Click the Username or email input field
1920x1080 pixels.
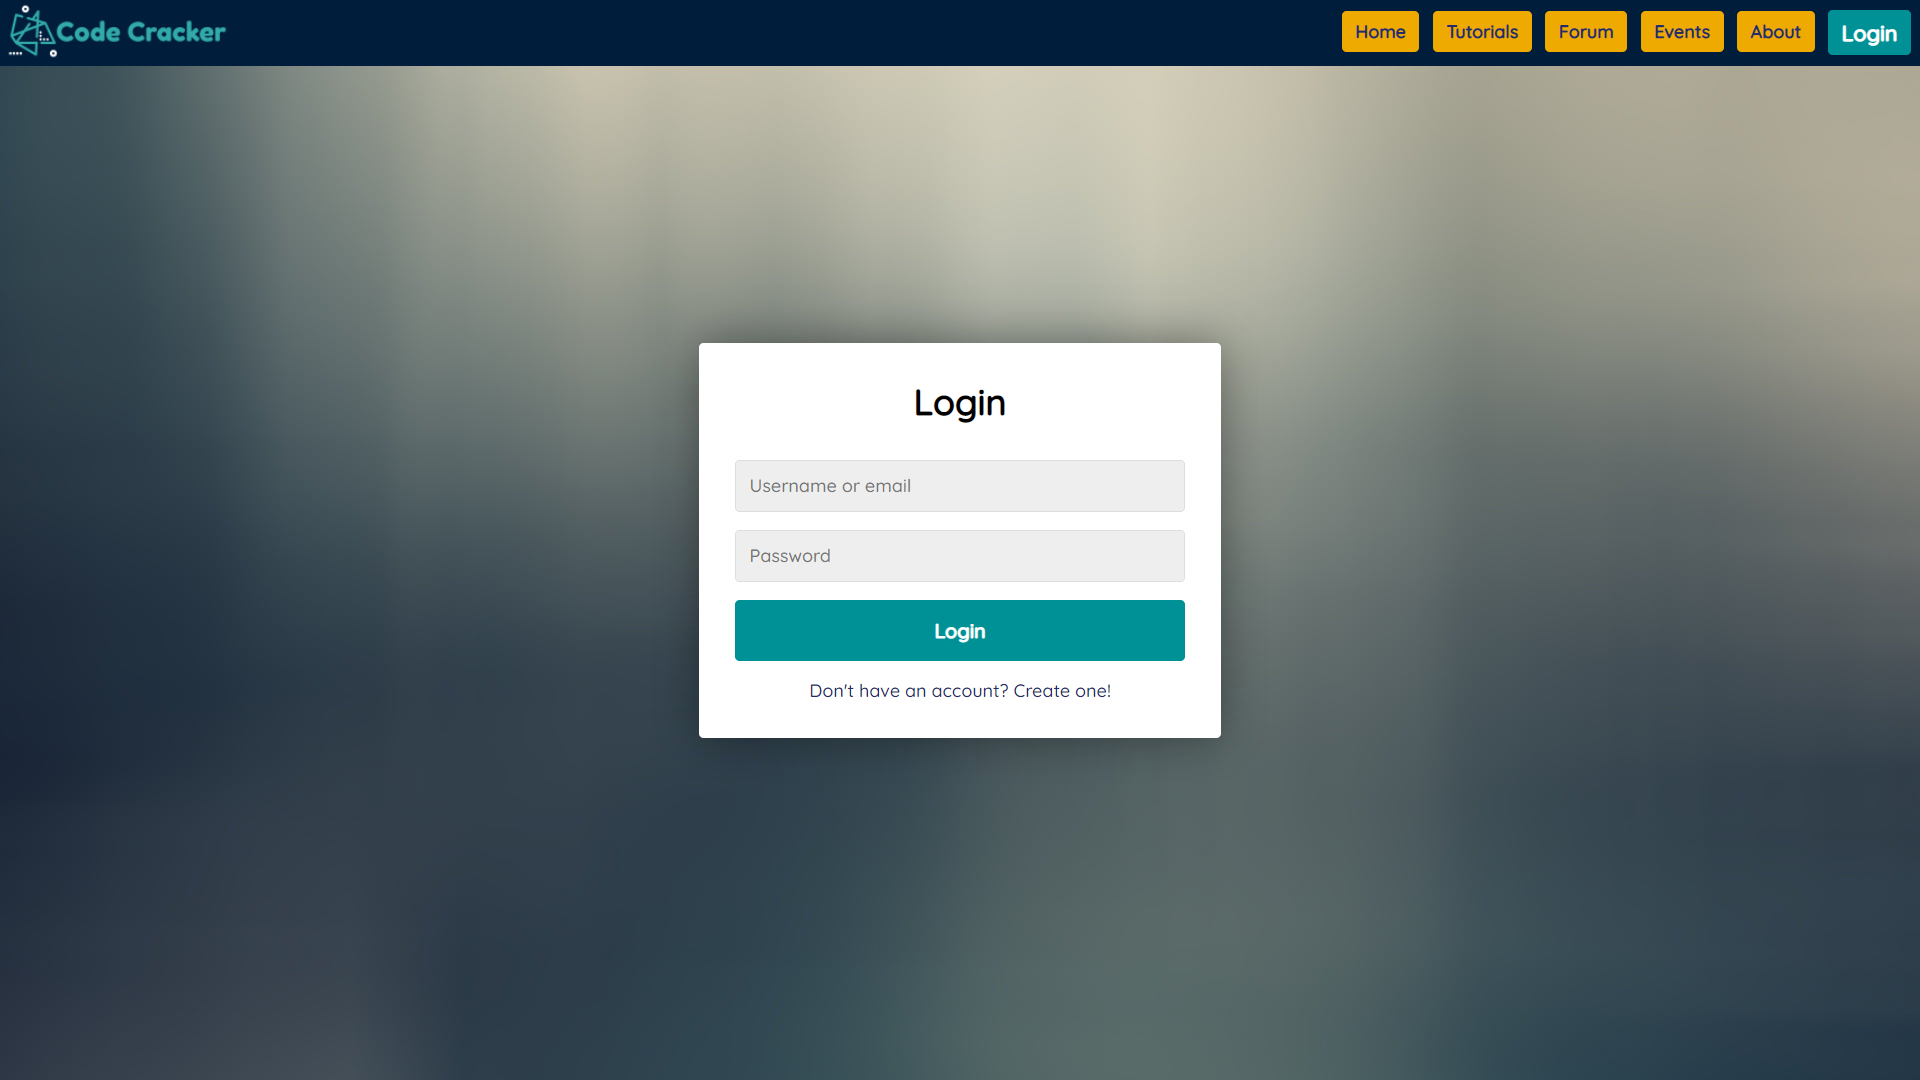click(x=960, y=485)
